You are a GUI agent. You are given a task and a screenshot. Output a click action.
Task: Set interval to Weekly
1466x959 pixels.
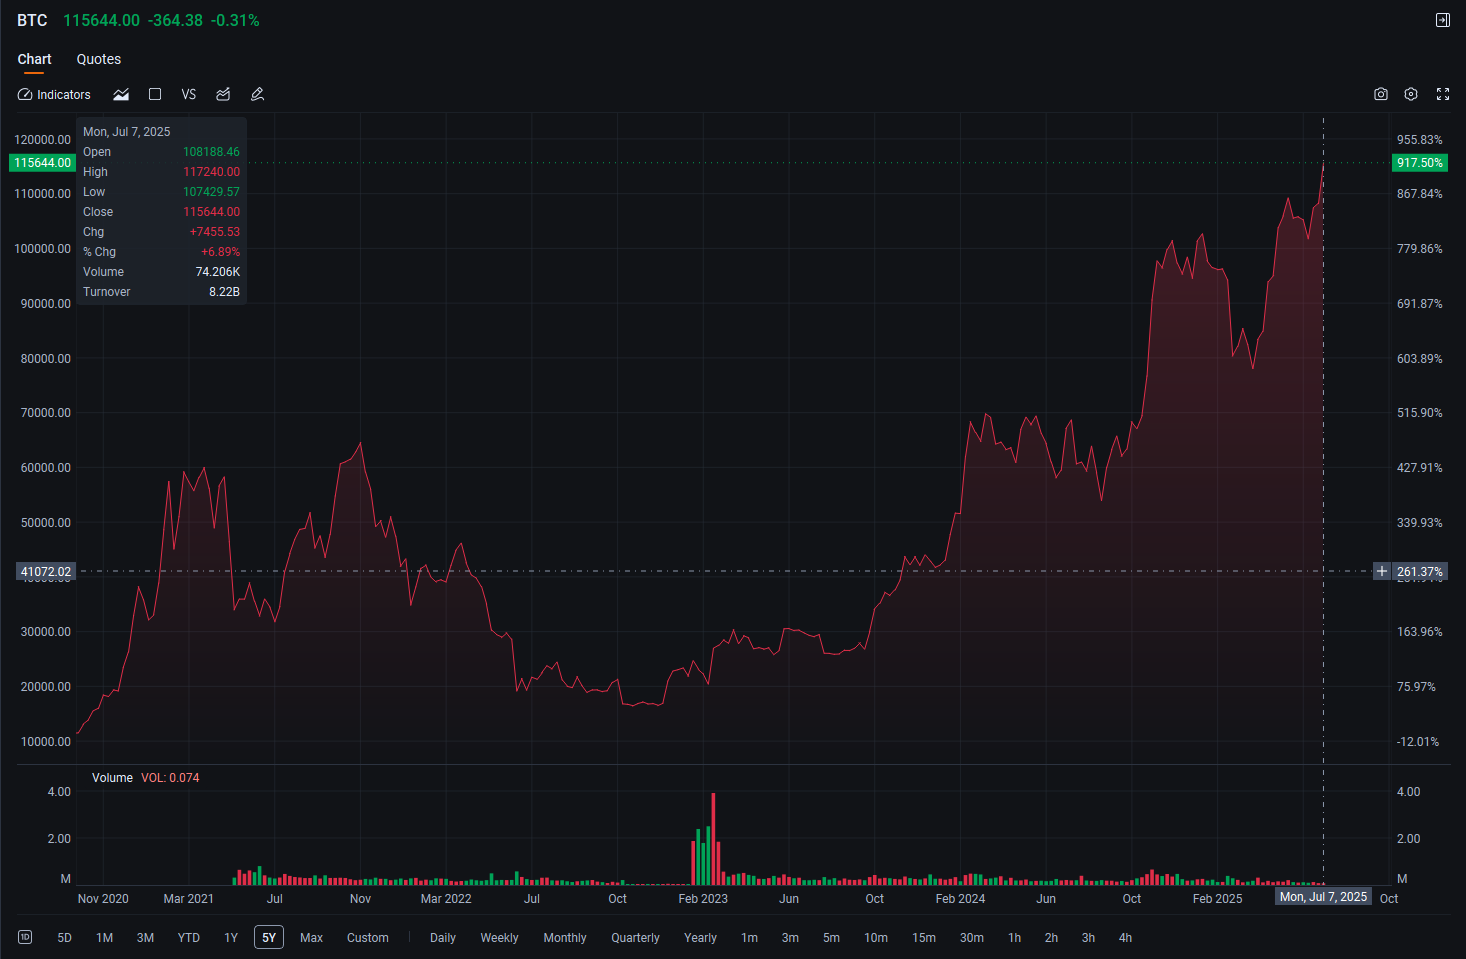(x=499, y=937)
